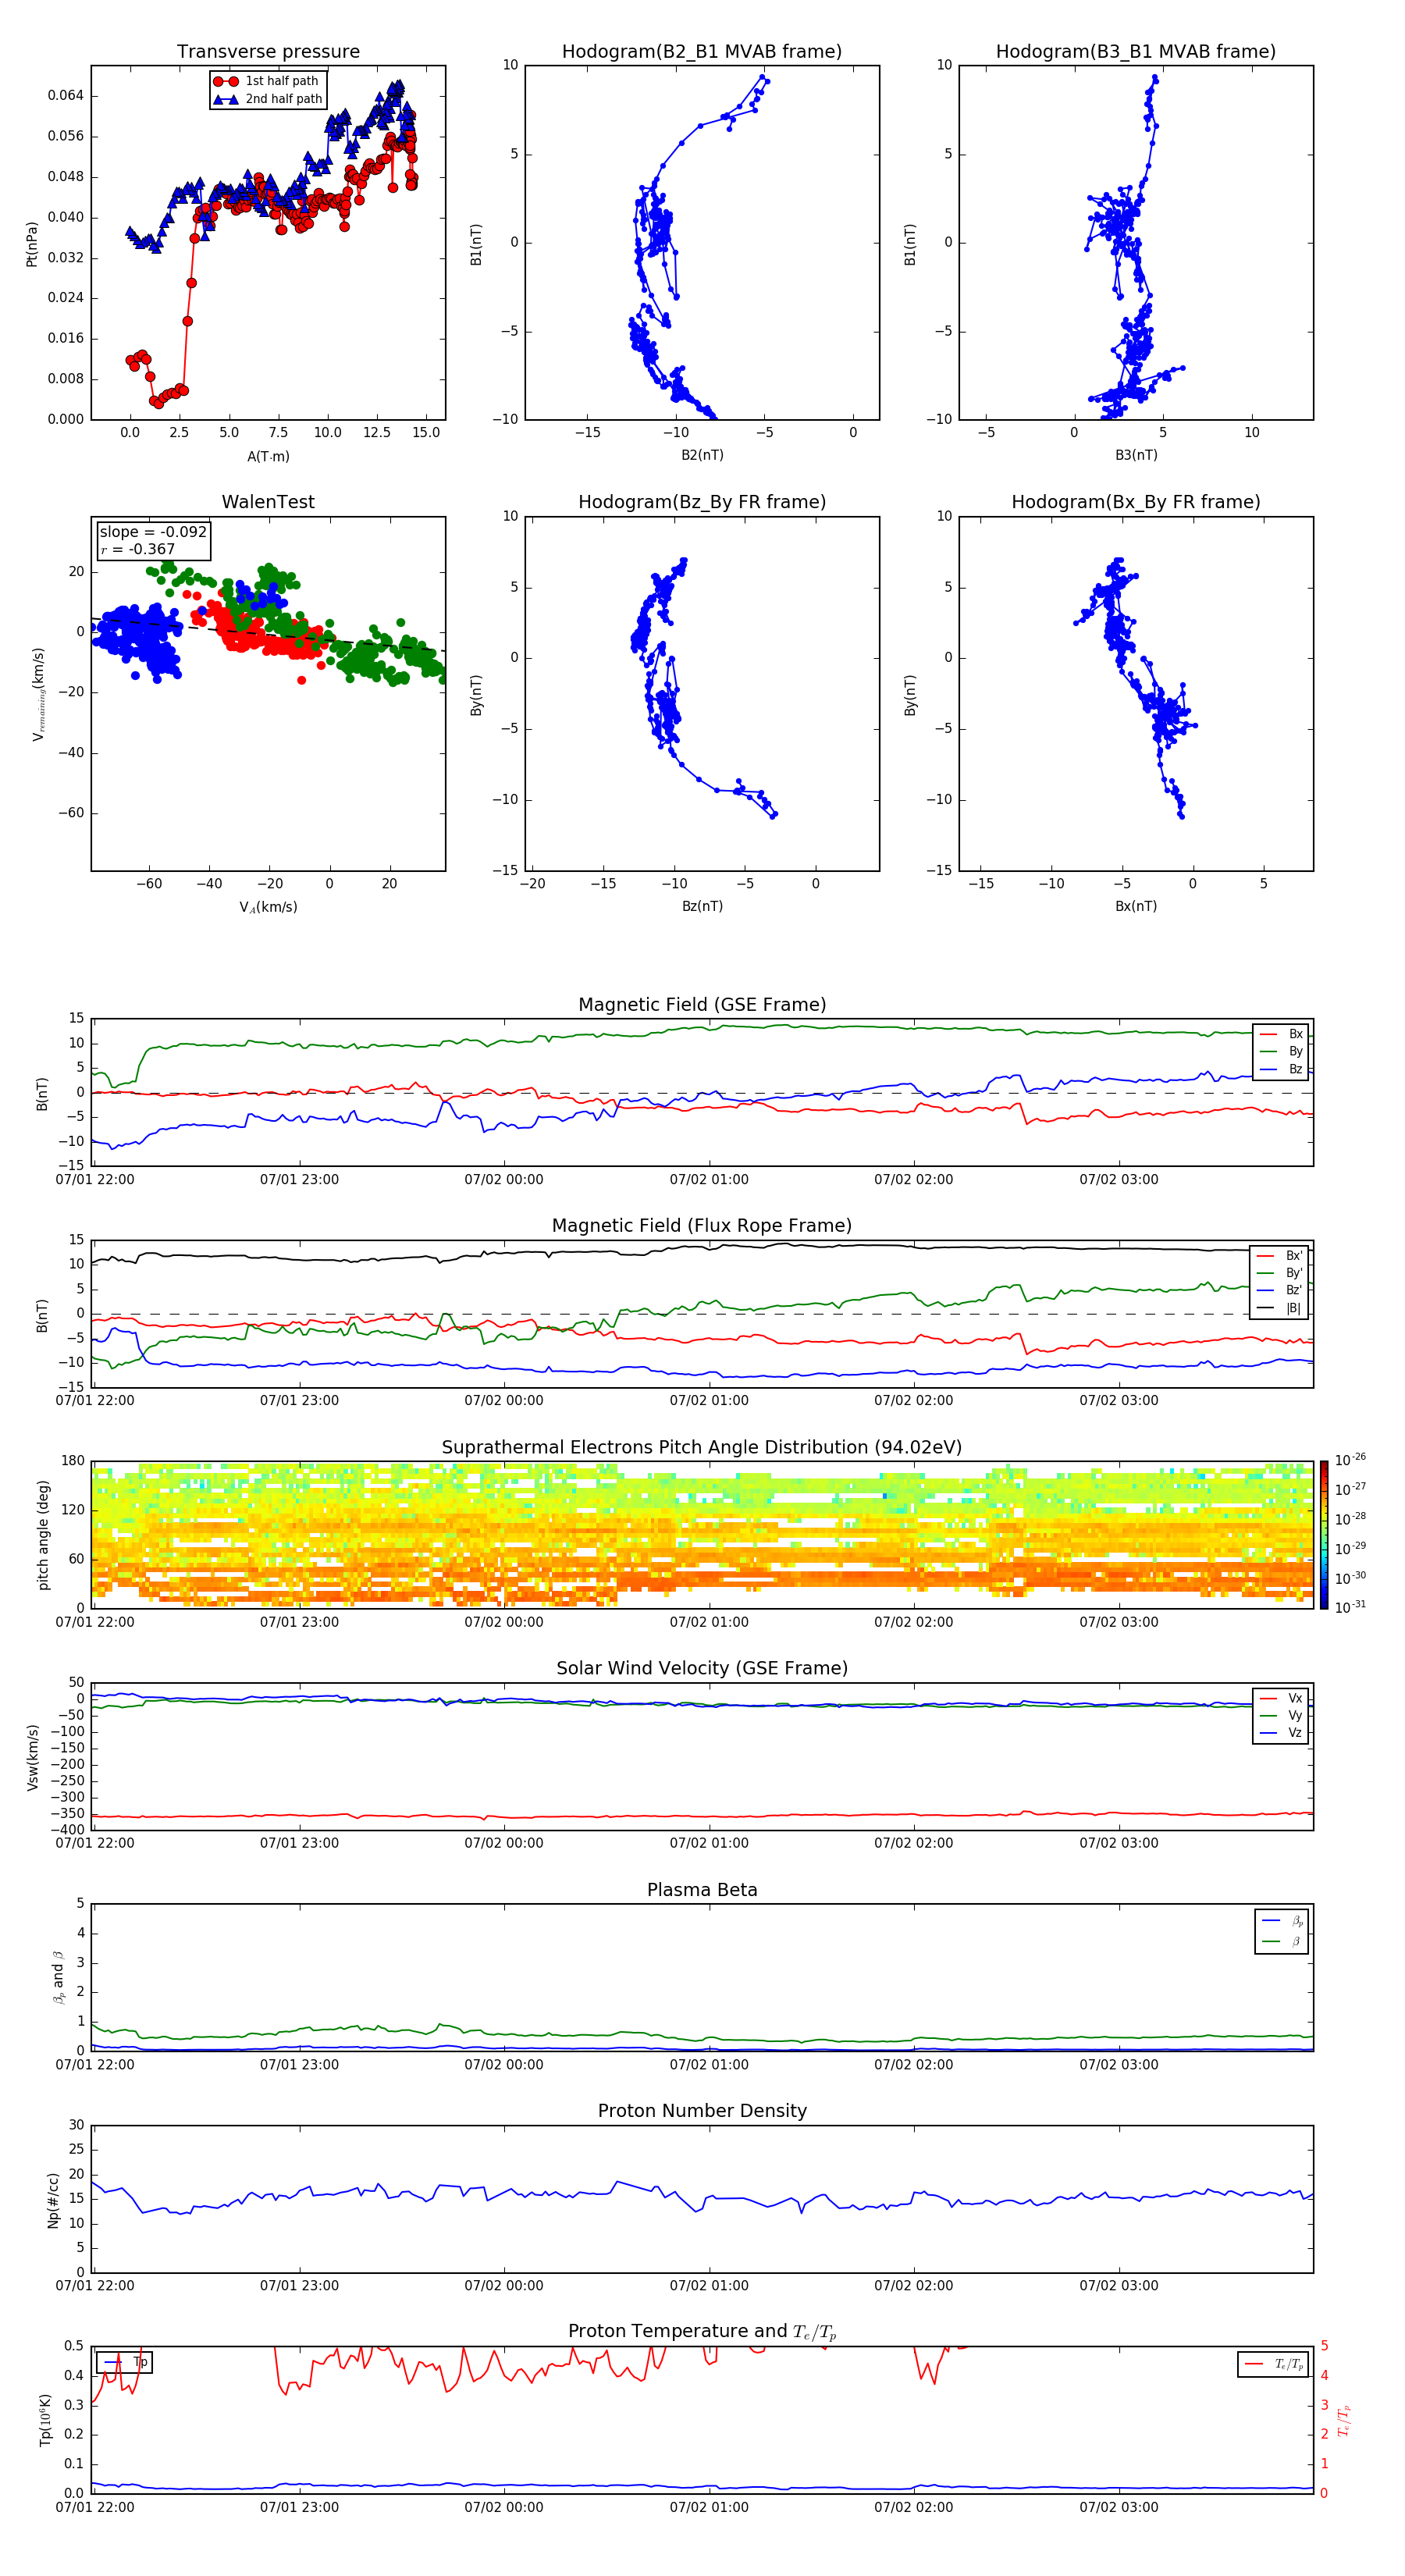Click the "Transverse pressure" plot title

click(x=268, y=51)
